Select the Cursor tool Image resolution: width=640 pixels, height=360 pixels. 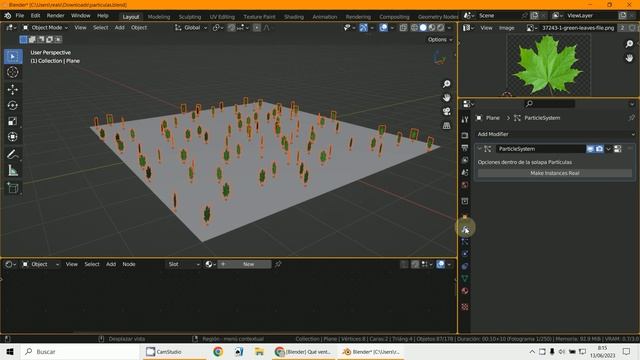point(13,72)
